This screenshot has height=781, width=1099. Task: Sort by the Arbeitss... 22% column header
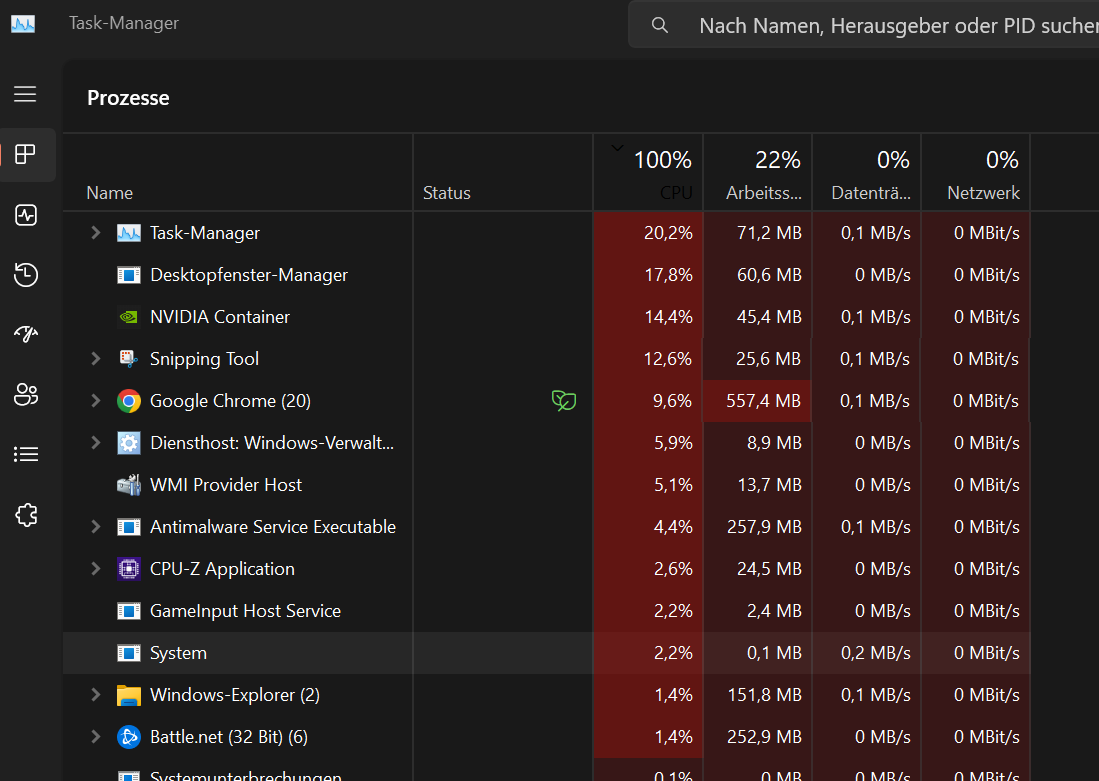(758, 172)
